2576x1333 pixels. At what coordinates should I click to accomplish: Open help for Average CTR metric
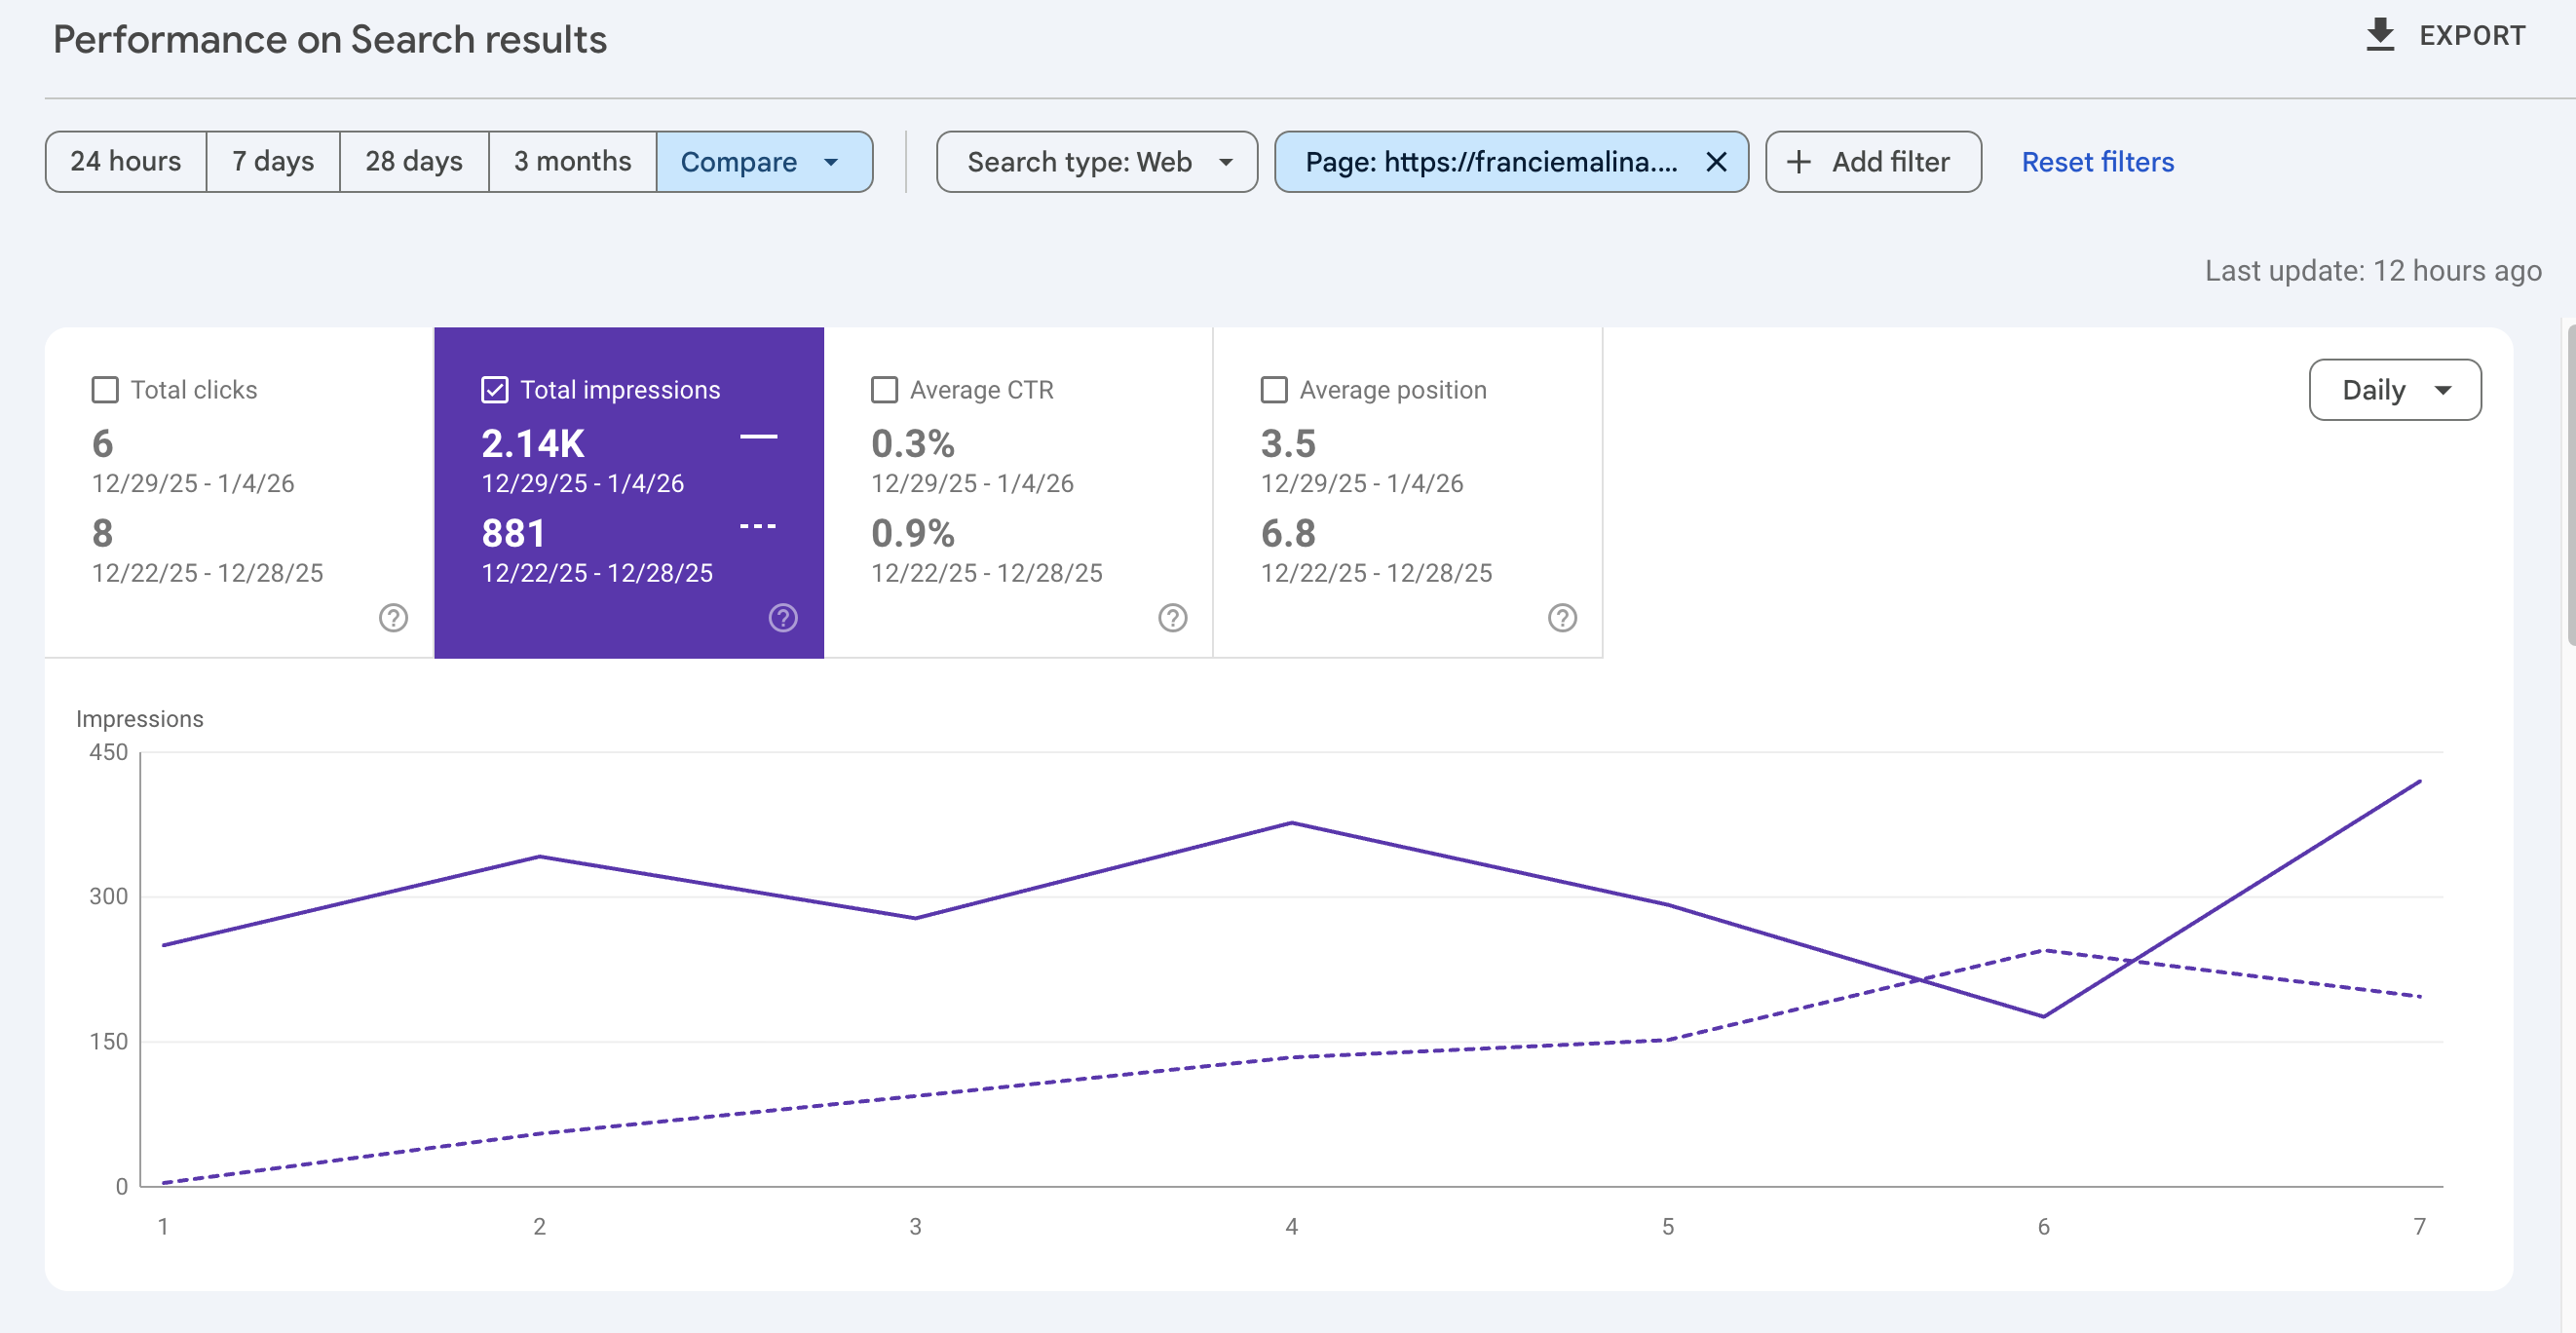pyautogui.click(x=1172, y=619)
